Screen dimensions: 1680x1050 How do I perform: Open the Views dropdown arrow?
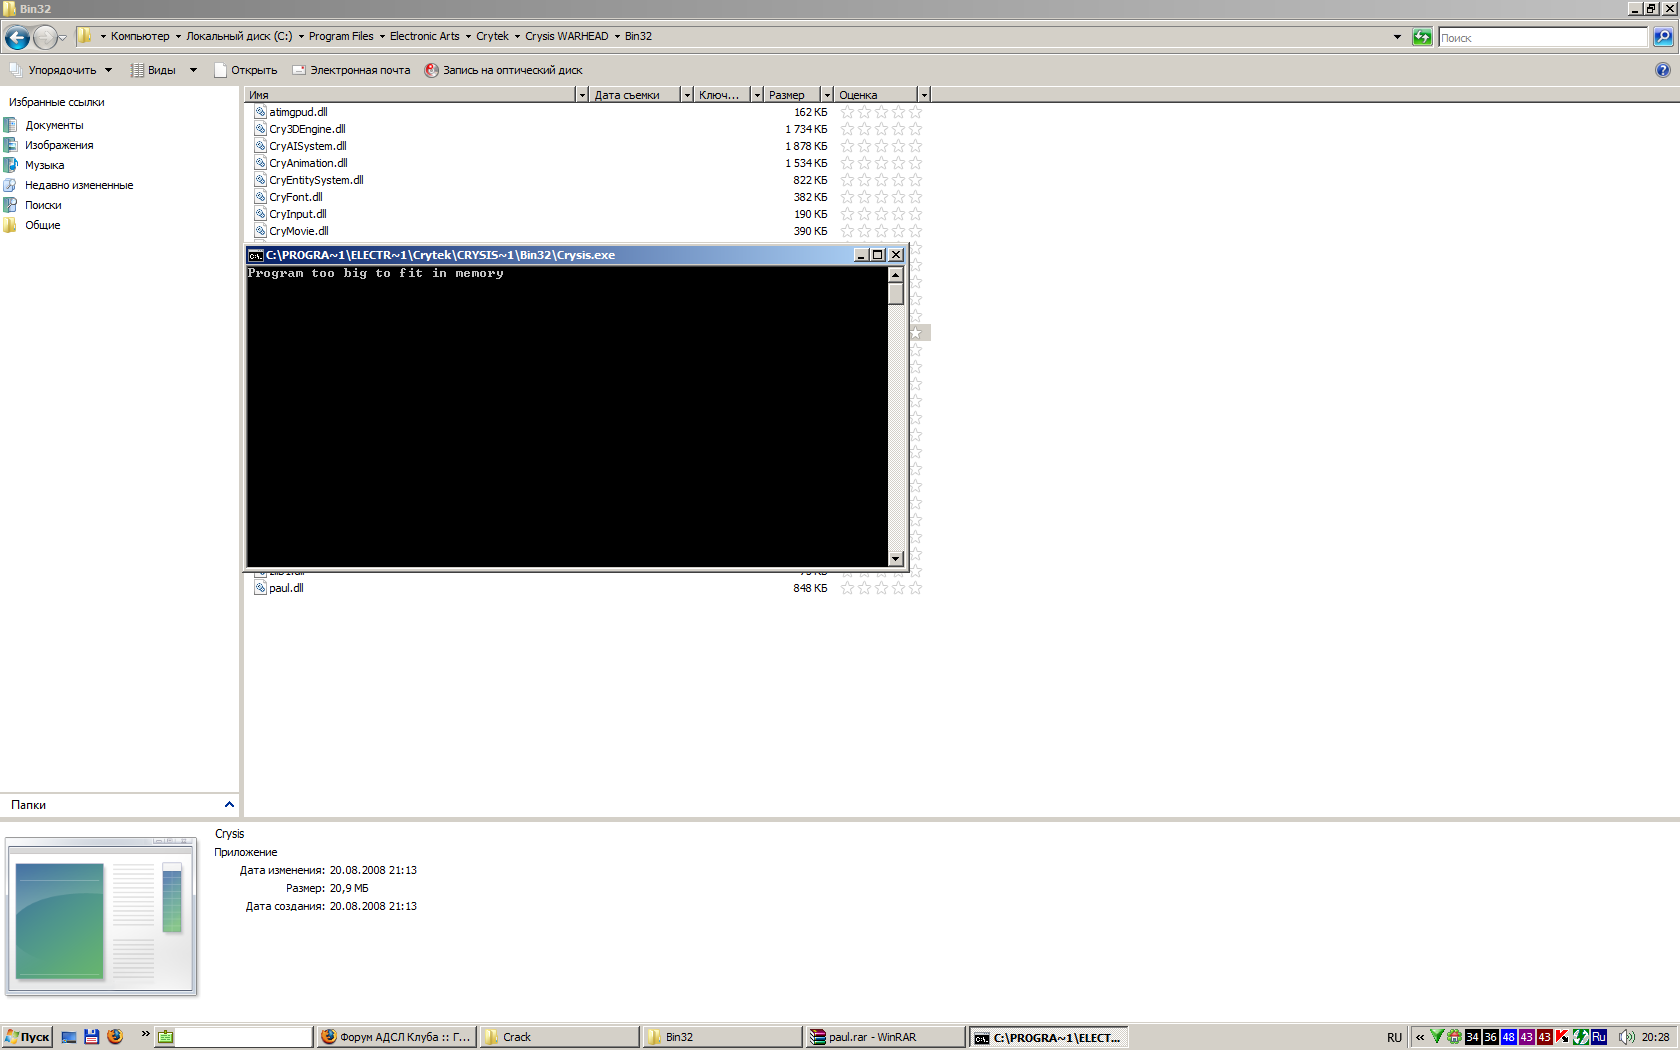tap(193, 70)
